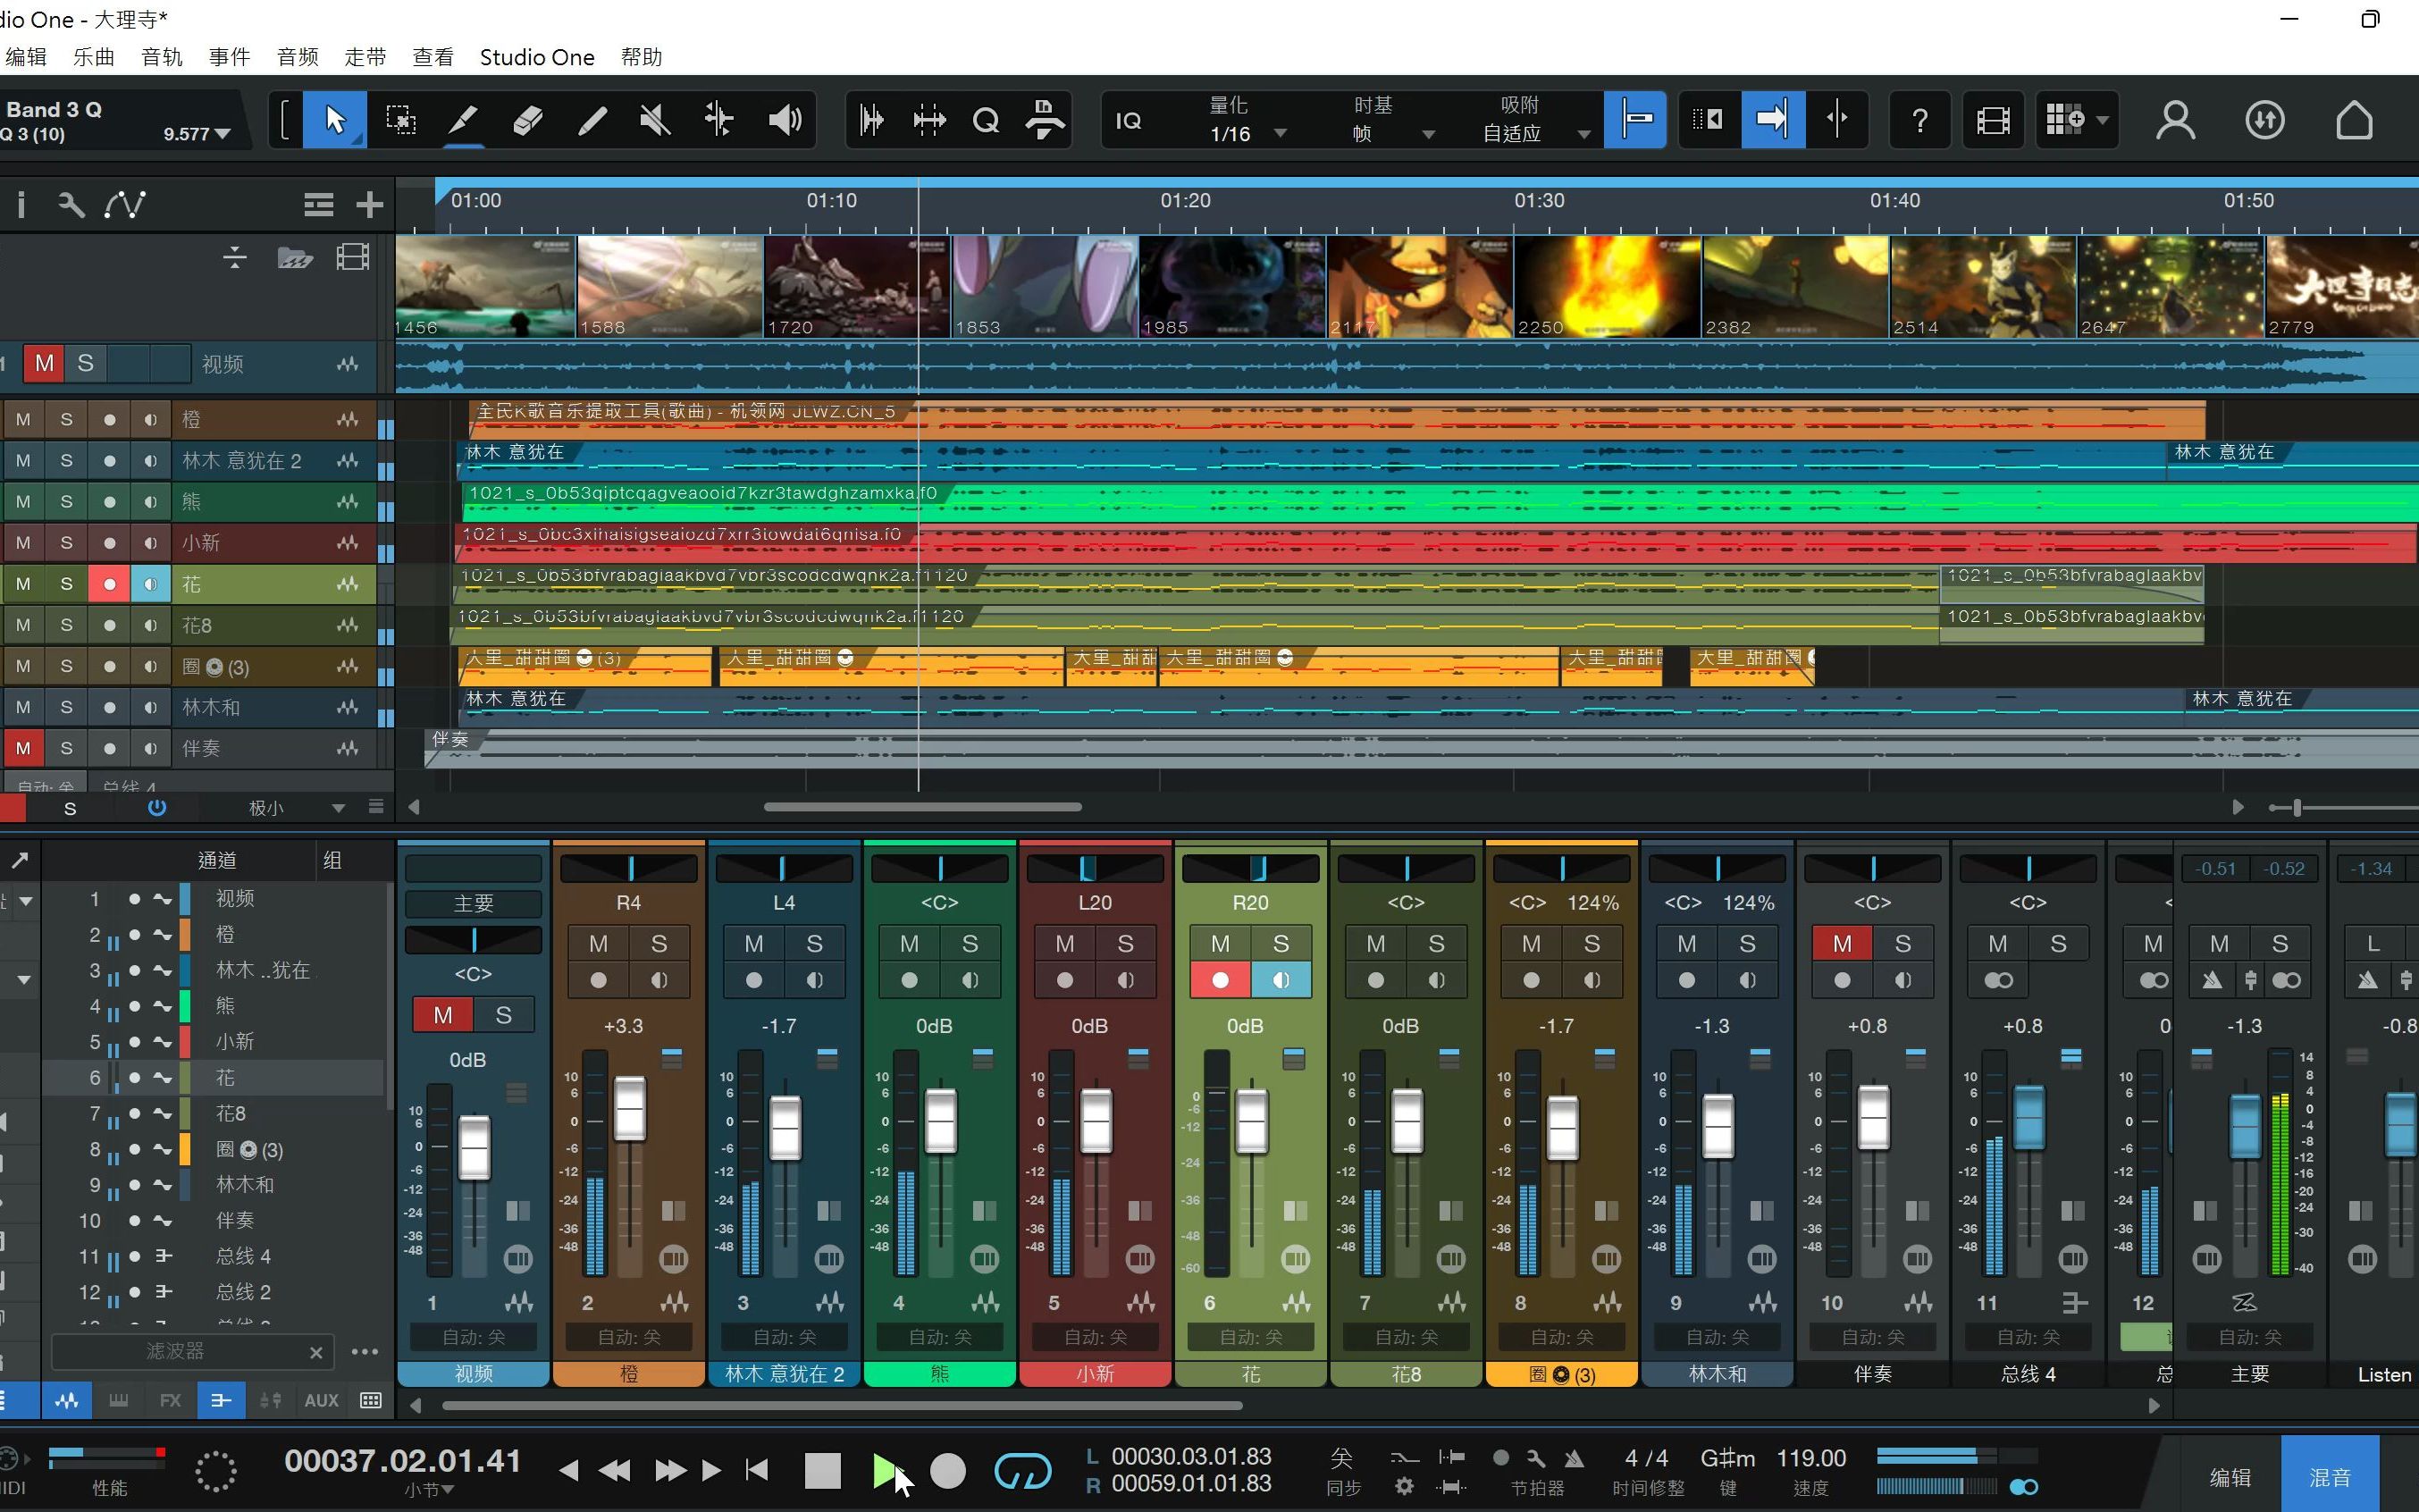Open the 编辑 menu
The image size is (2419, 1512).
[25, 57]
